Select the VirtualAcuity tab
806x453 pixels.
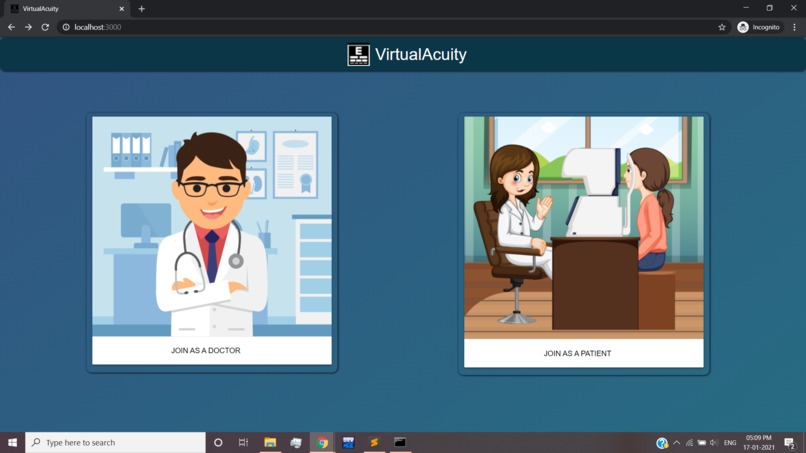coord(65,9)
